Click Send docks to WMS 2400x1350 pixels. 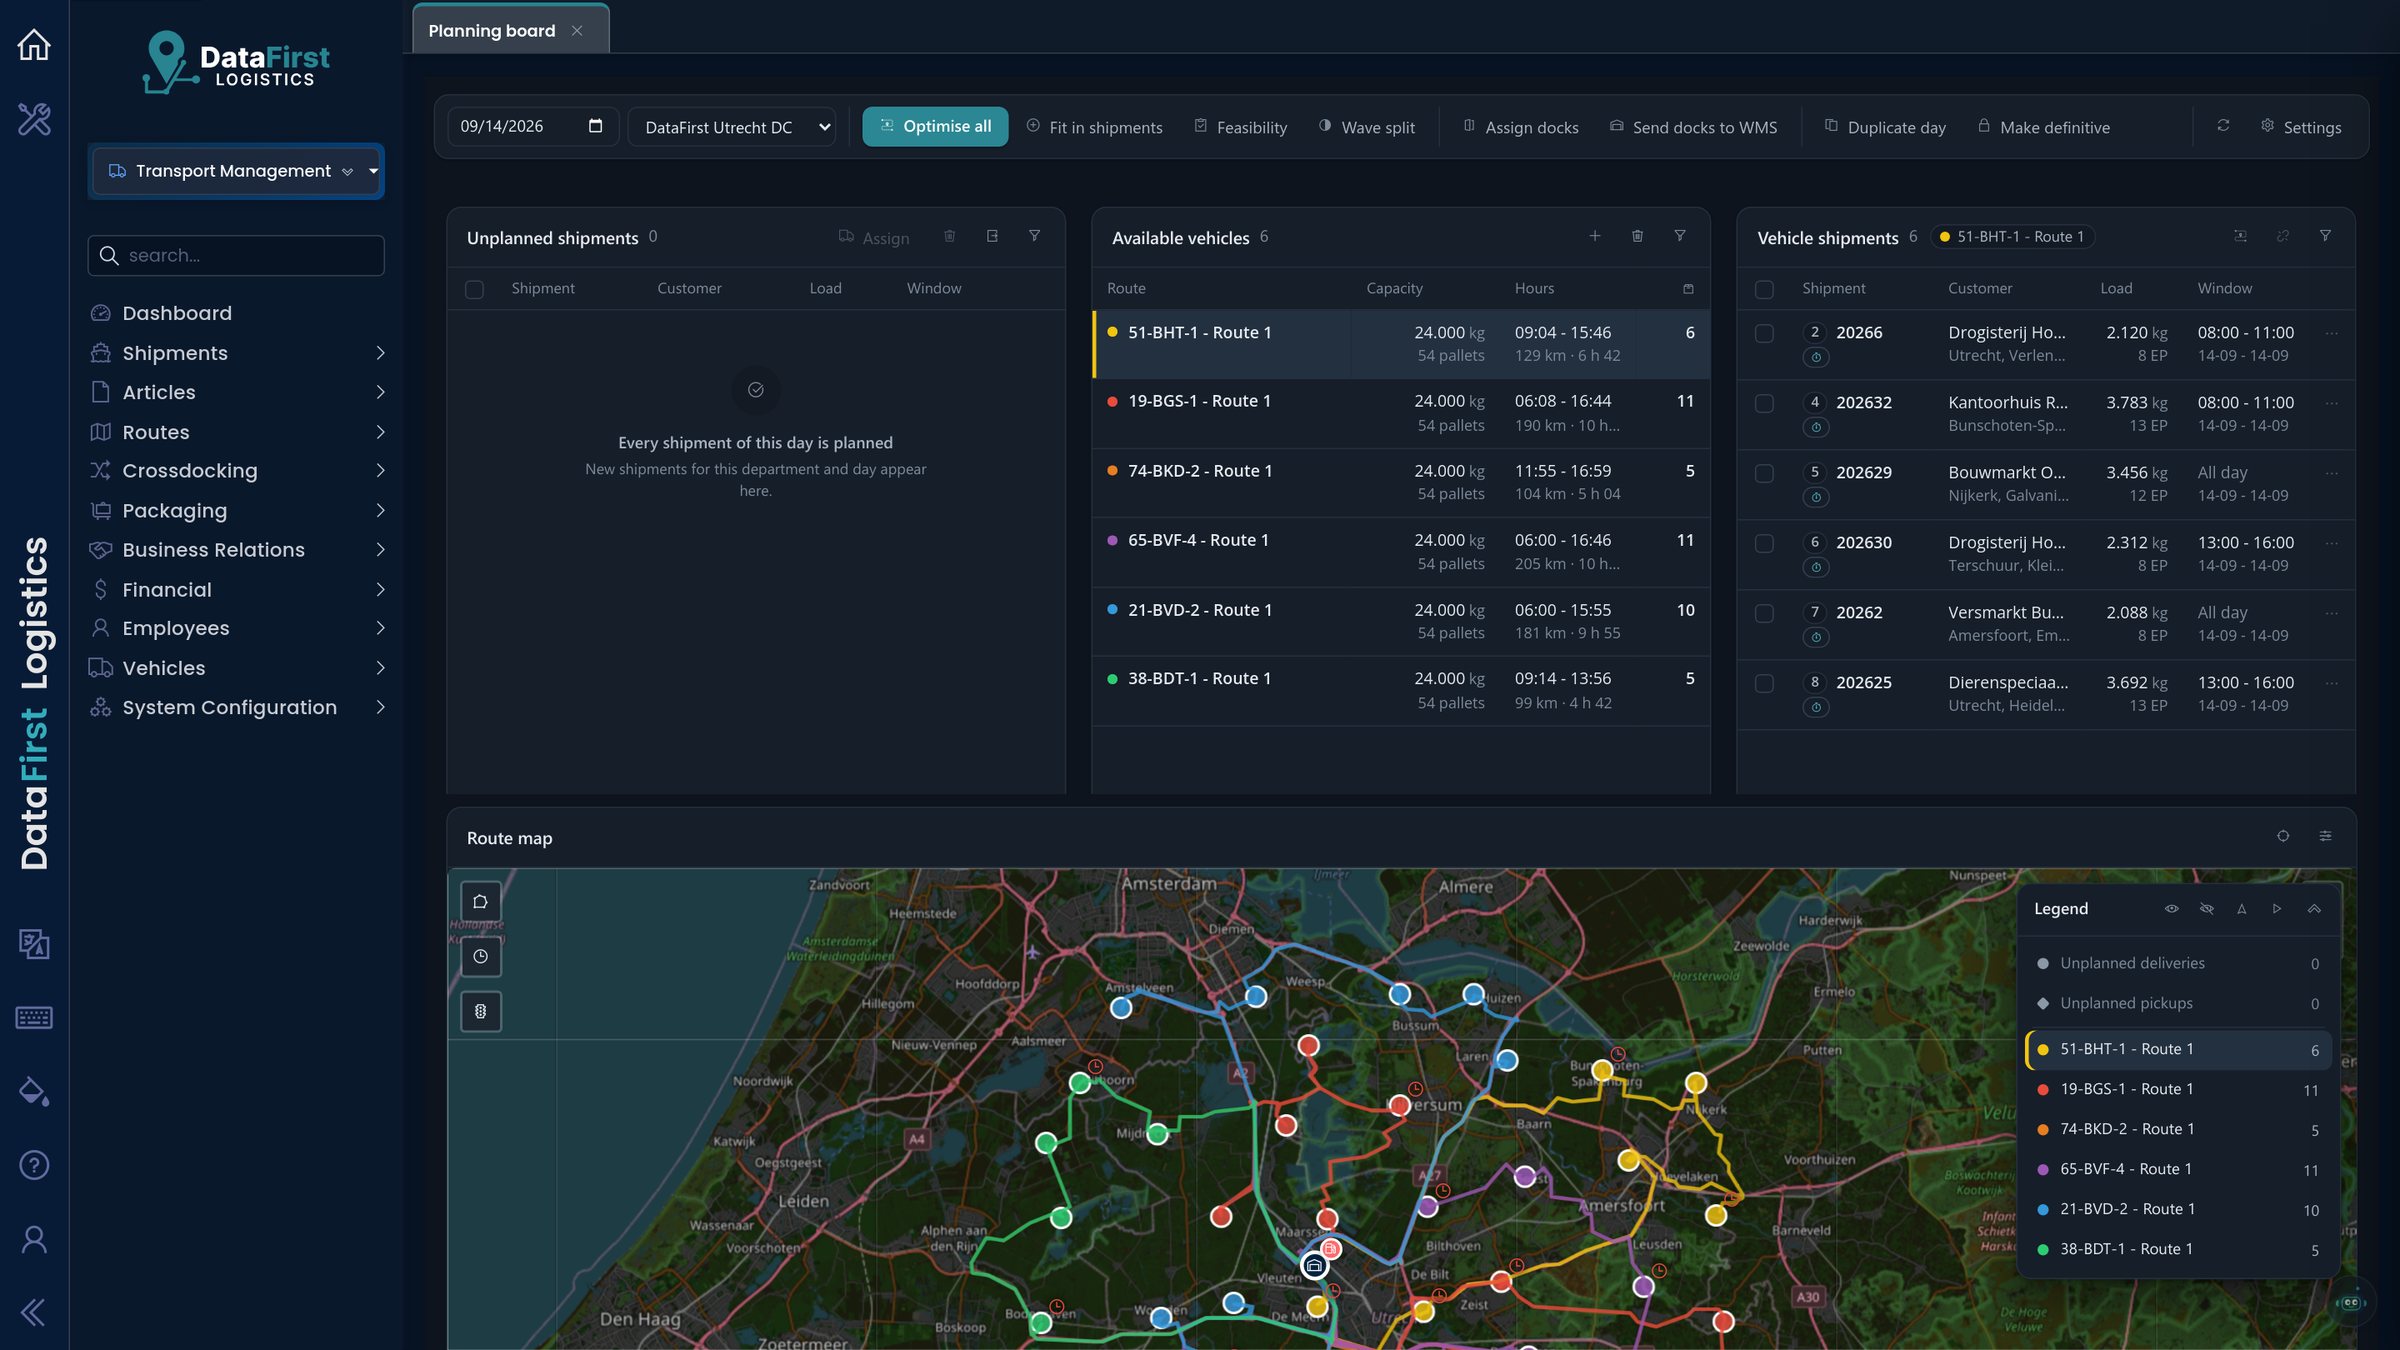(1693, 127)
